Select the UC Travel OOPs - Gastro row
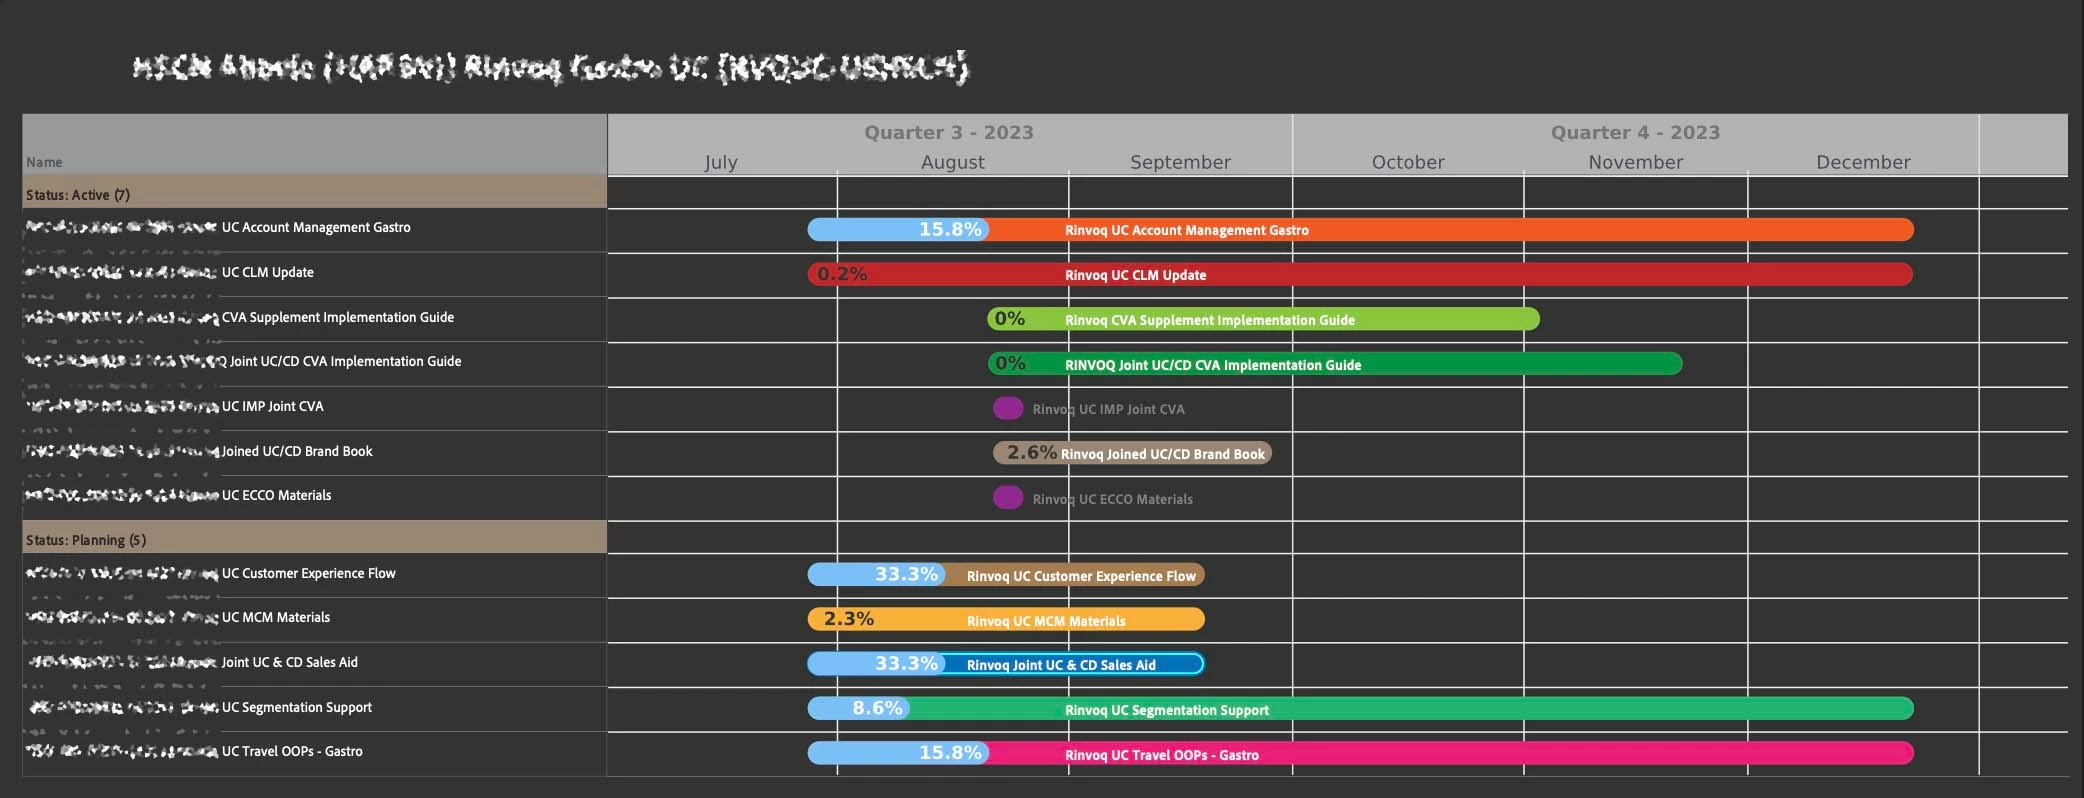 314,753
